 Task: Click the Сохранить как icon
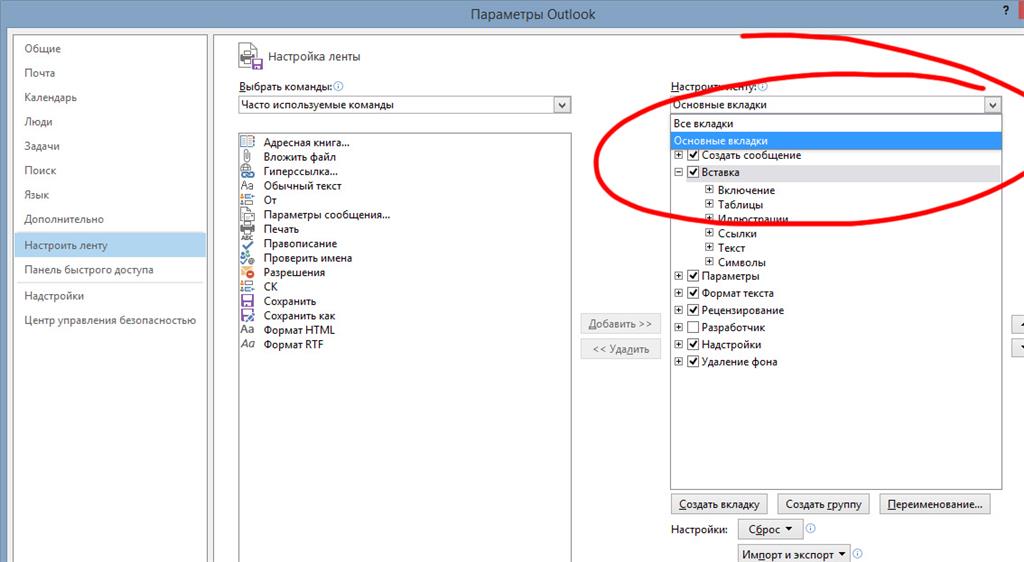coord(248,315)
